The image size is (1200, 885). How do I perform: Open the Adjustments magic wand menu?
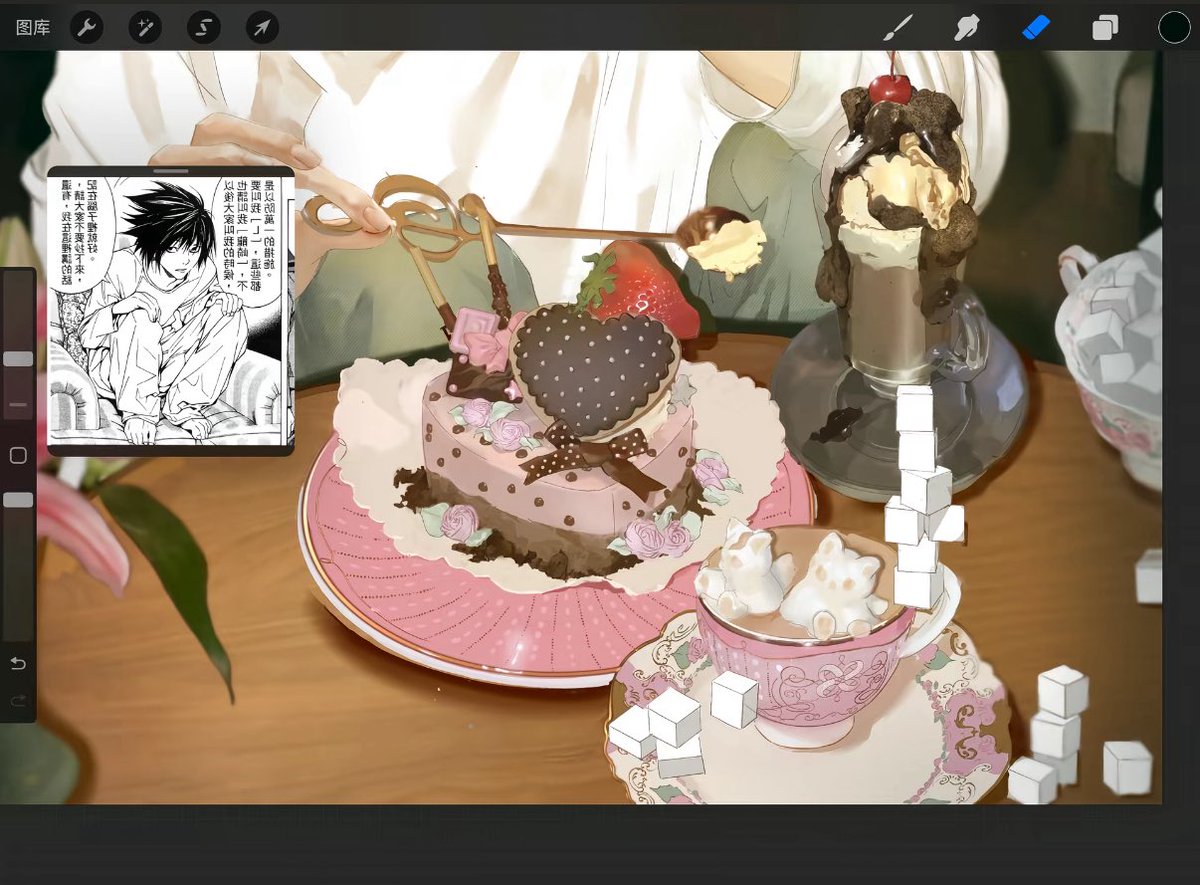pyautogui.click(x=145, y=28)
